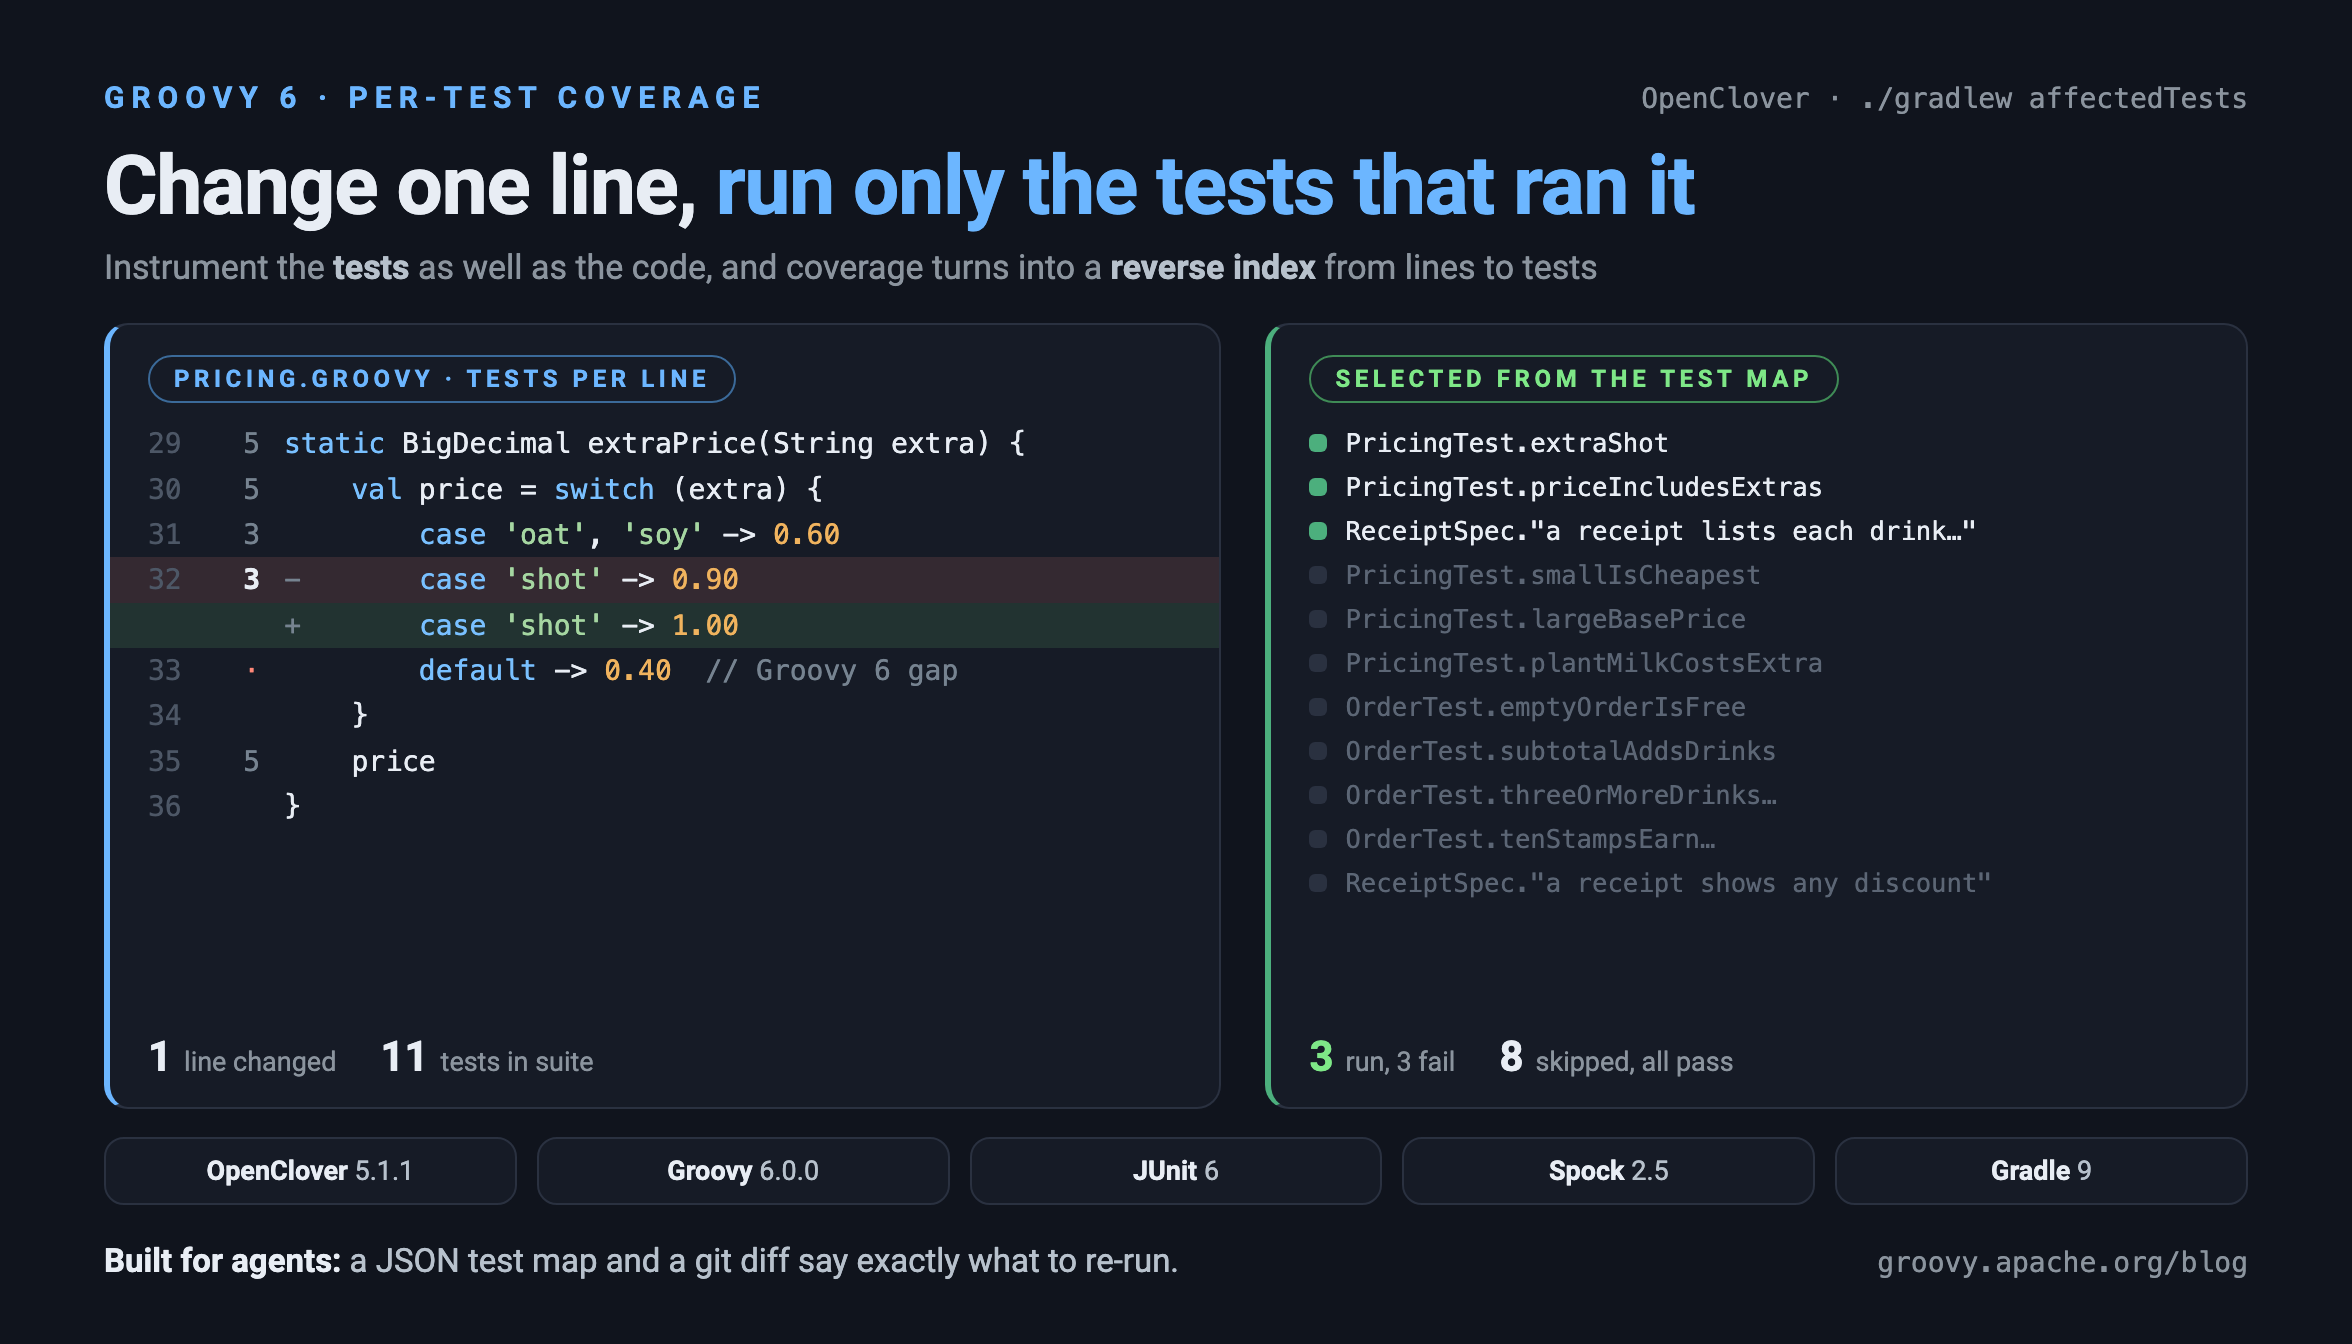The width and height of the screenshot is (2352, 1344).
Task: Click the green dot beside PricingTest.priceIncludesExtras
Action: [1318, 487]
